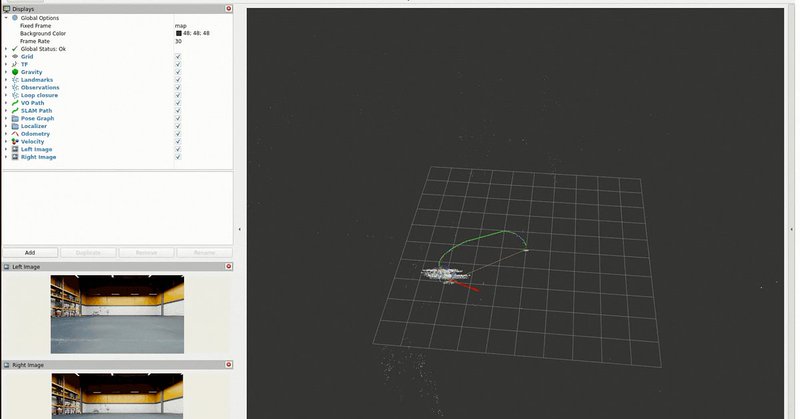This screenshot has width=800, height=419.
Task: Collapse the Global Options tree node
Action: pos(6,18)
